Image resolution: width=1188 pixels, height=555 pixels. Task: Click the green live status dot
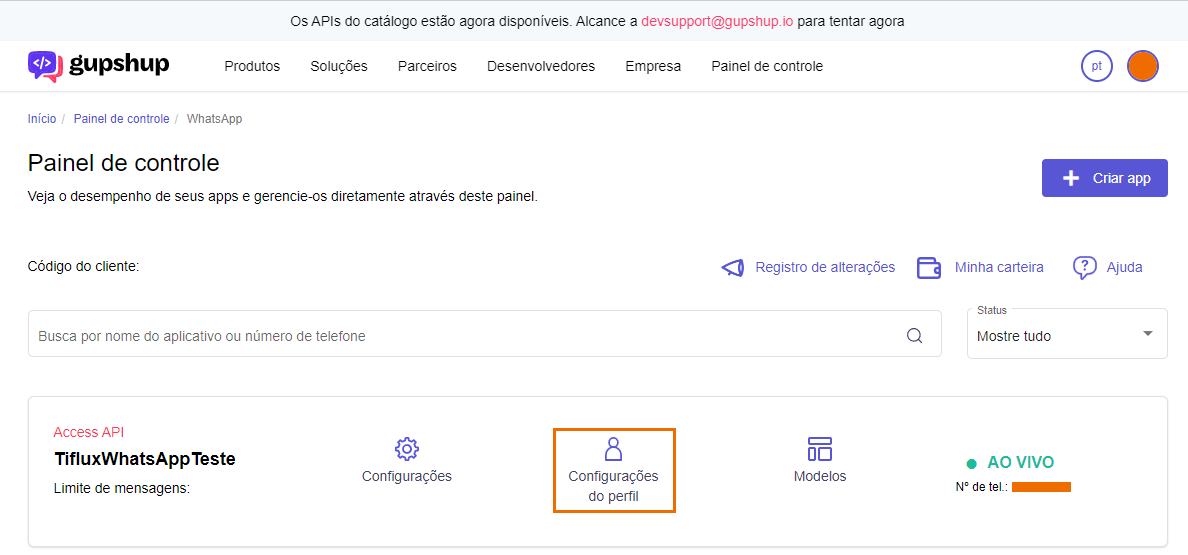(x=971, y=463)
